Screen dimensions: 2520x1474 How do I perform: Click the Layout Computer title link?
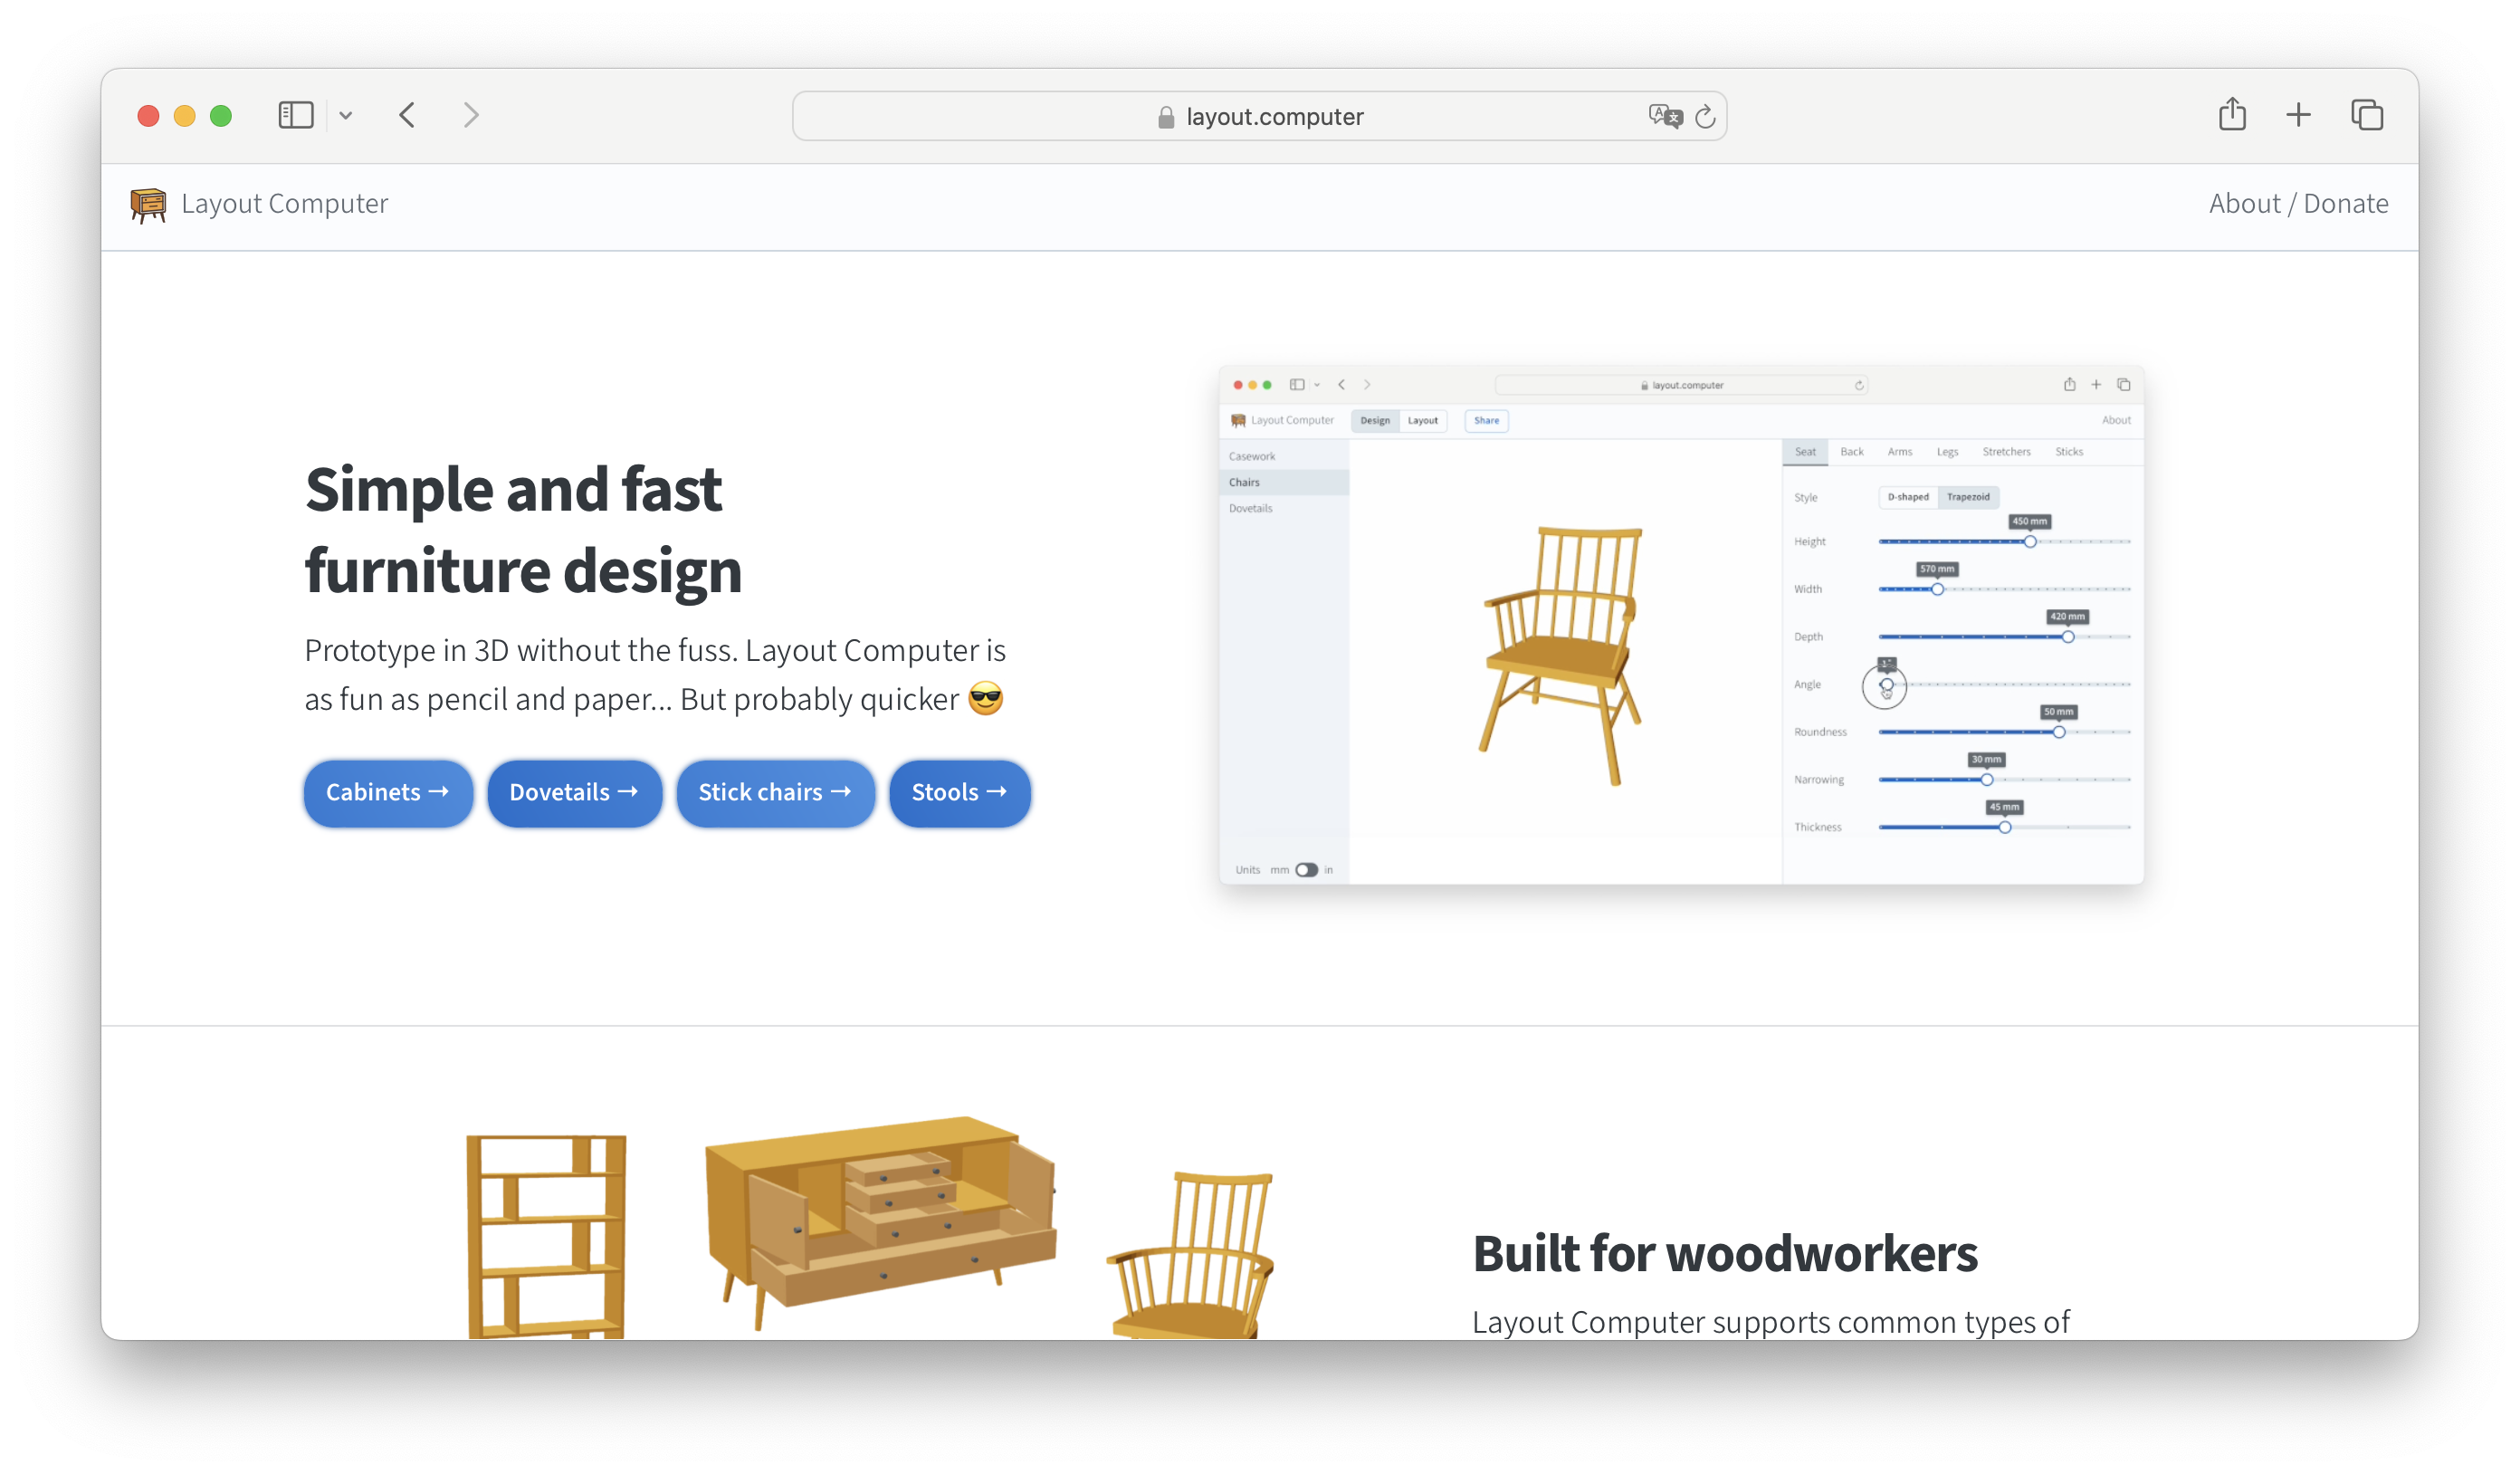(284, 204)
